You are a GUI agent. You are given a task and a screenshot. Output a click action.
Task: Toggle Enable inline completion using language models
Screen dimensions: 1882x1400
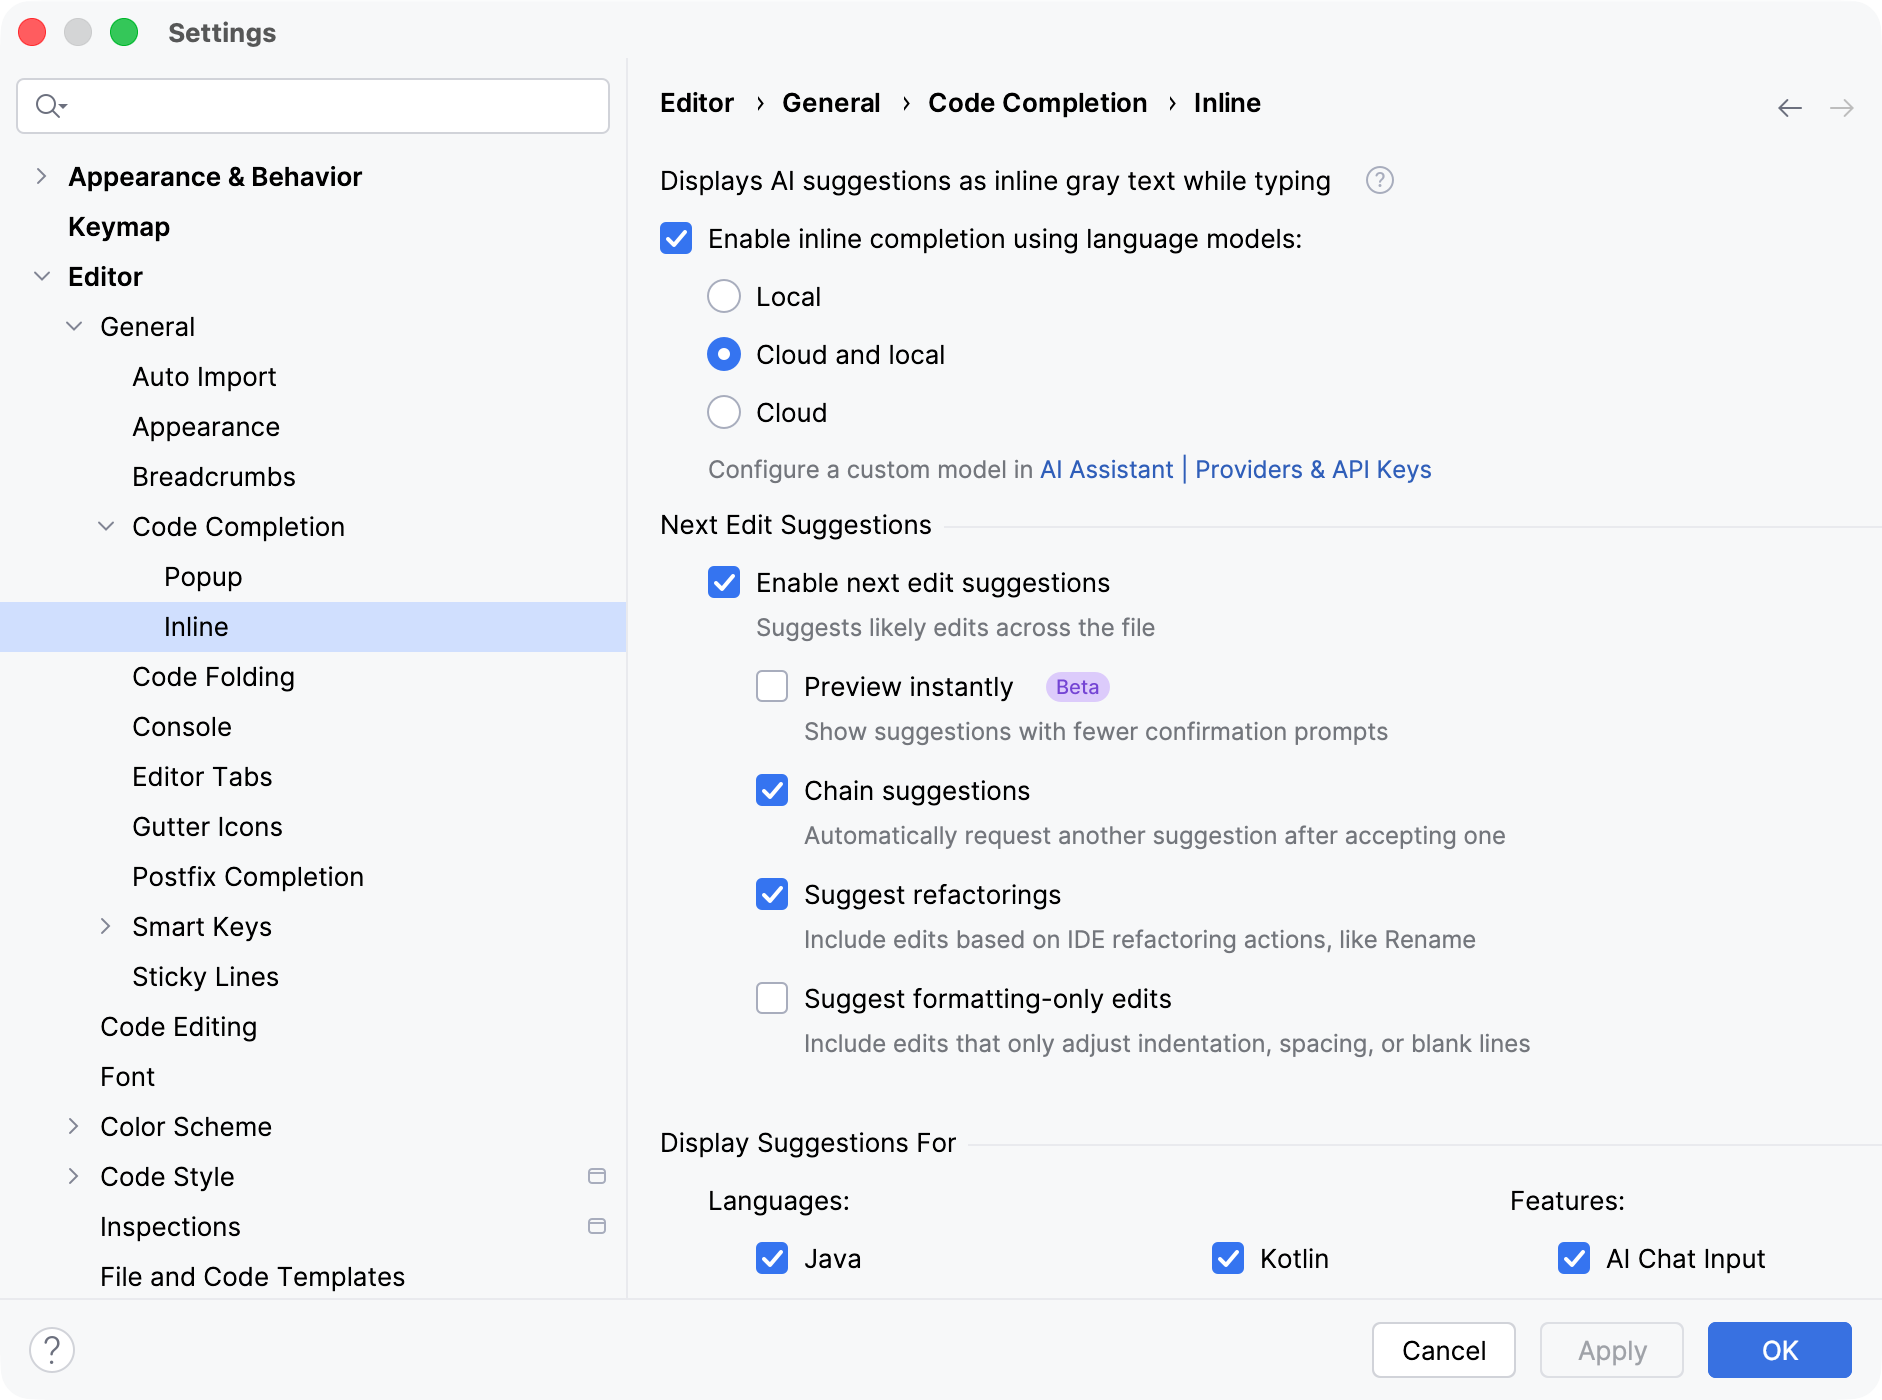[x=676, y=238]
